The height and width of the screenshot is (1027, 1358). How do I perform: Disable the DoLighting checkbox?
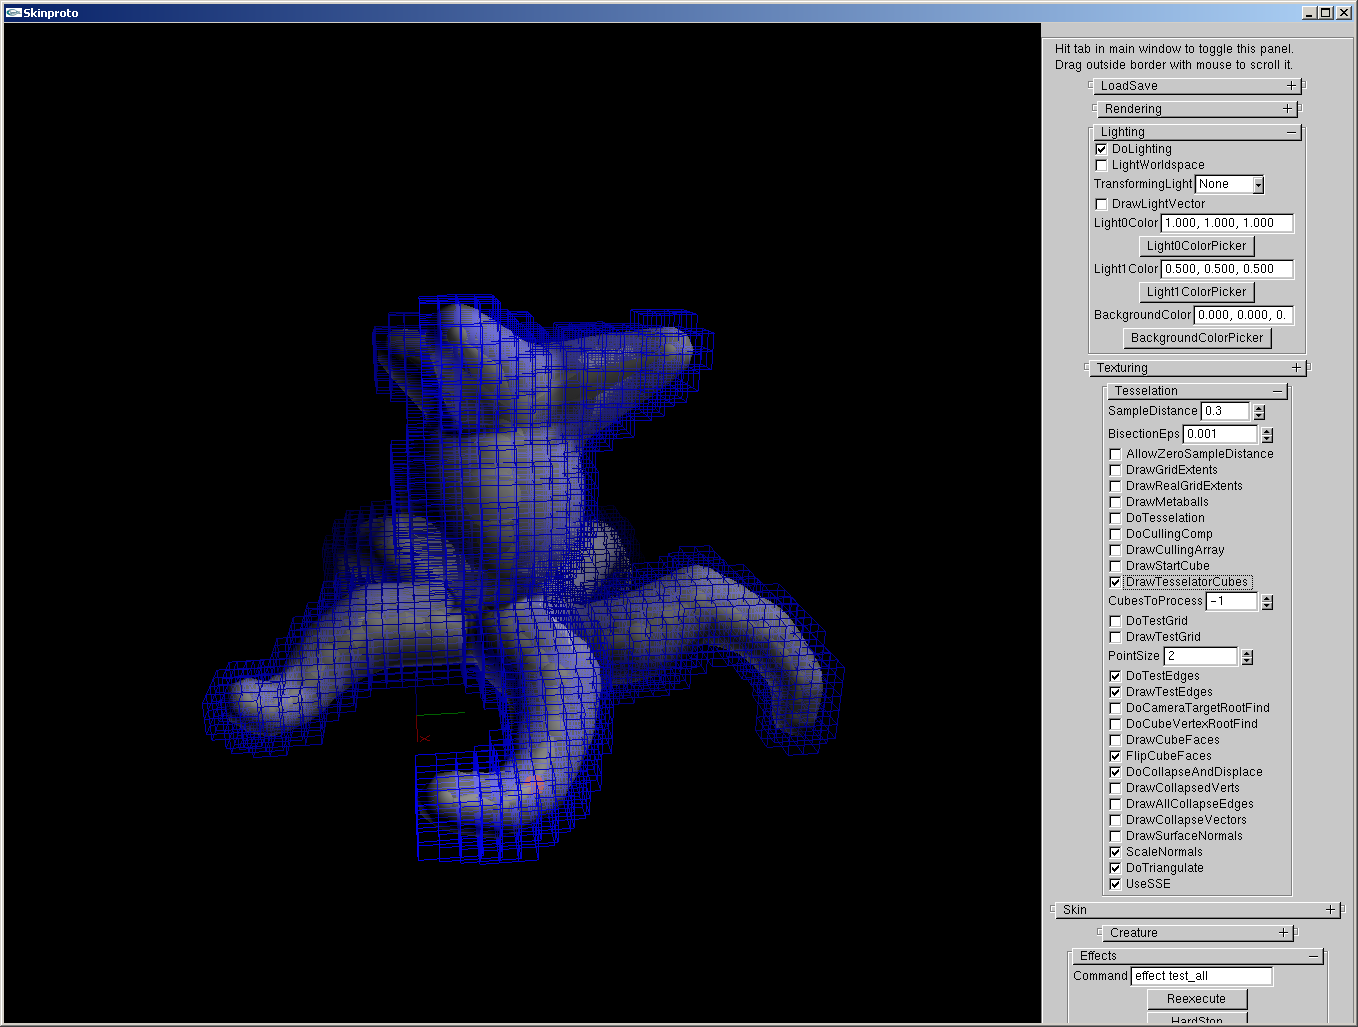pos(1101,149)
